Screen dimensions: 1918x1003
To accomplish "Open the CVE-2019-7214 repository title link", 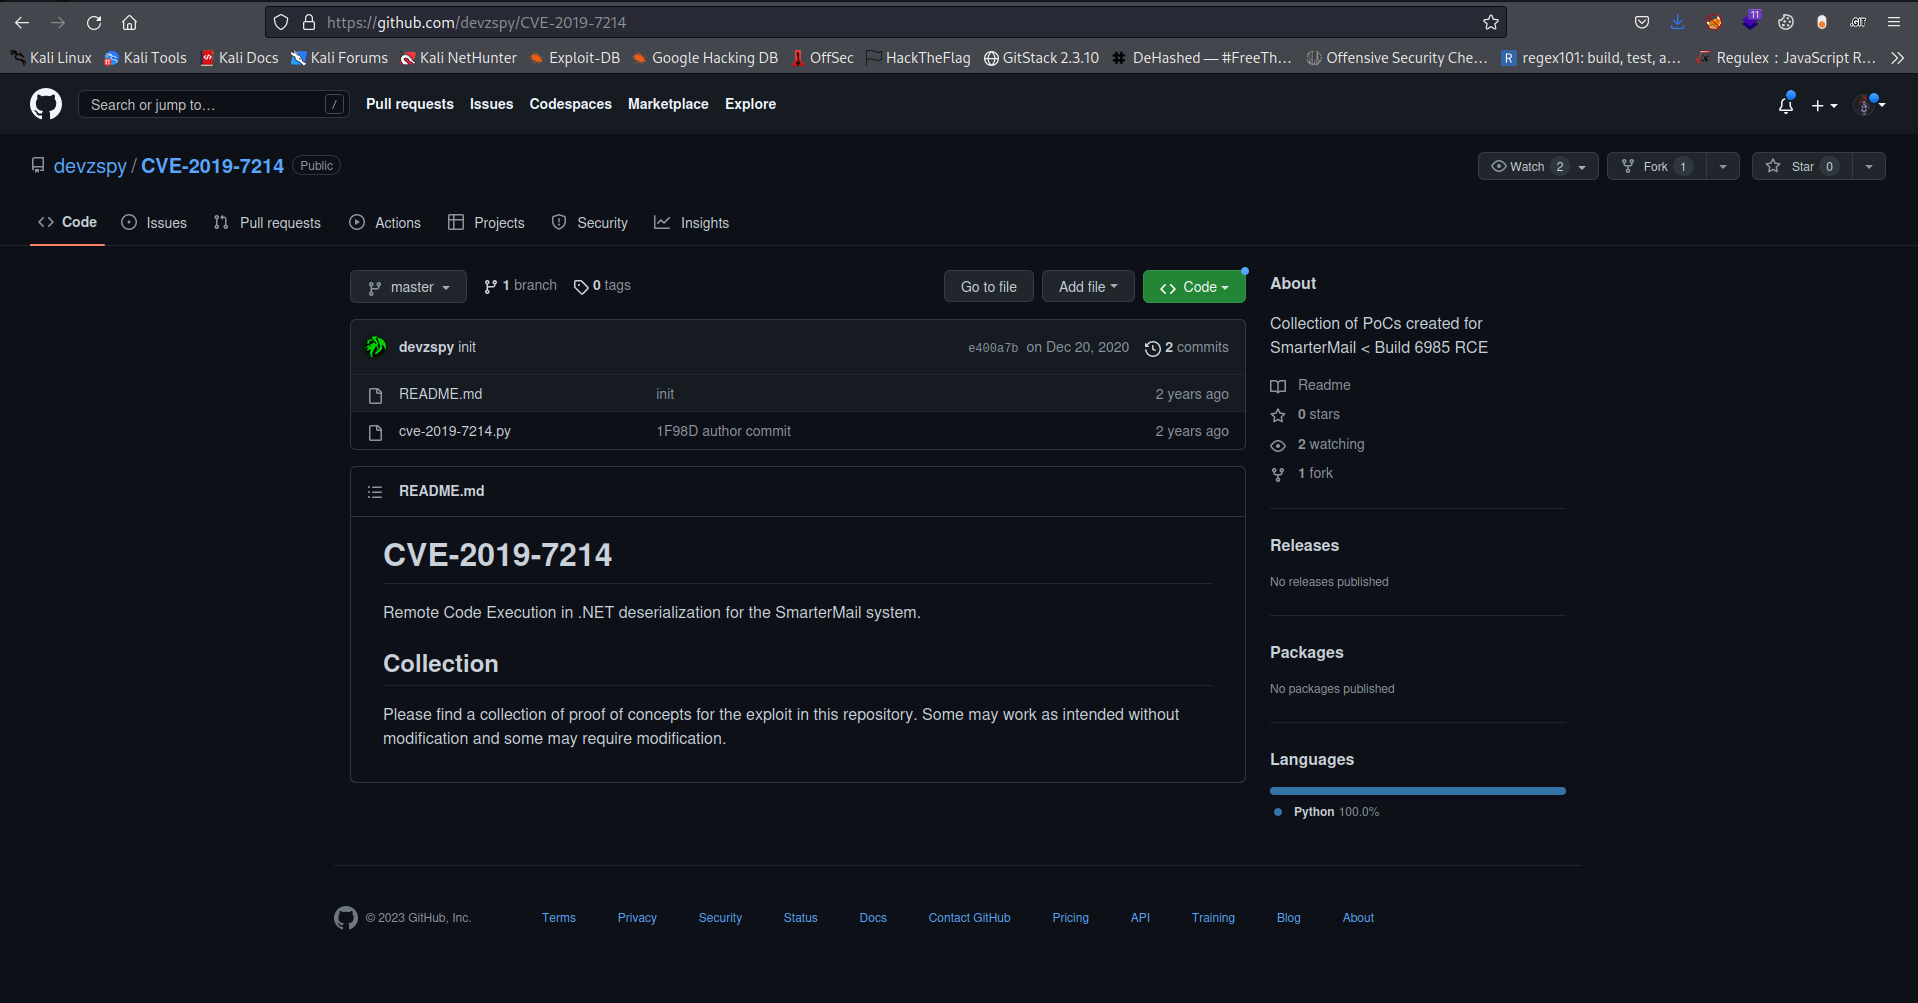I will [x=212, y=166].
